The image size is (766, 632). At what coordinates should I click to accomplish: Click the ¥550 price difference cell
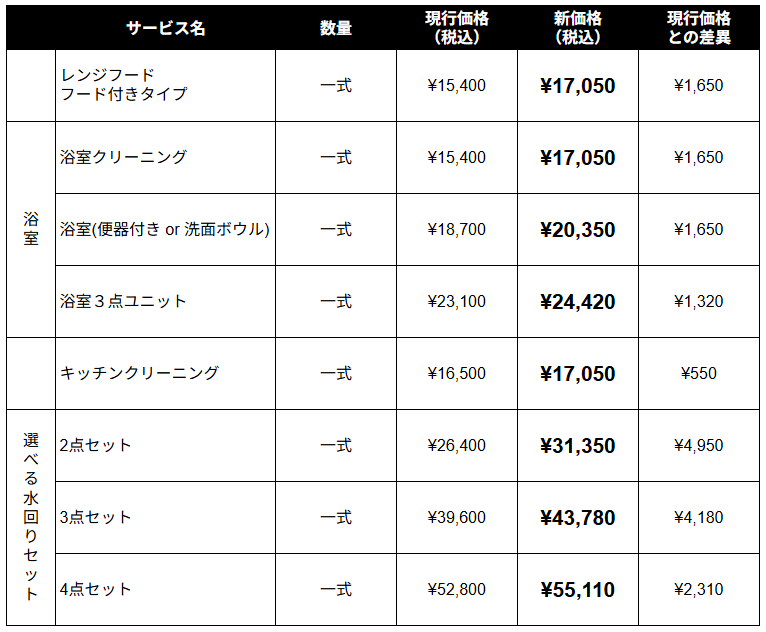(699, 373)
